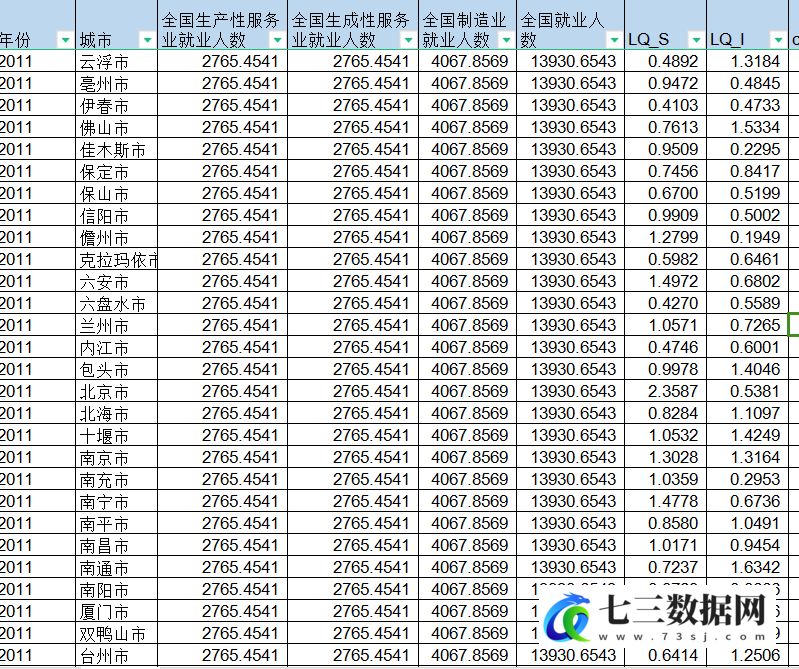Image resolution: width=799 pixels, height=669 pixels.
Task: Select the 包头市 city cell
Action: pyautogui.click(x=116, y=369)
